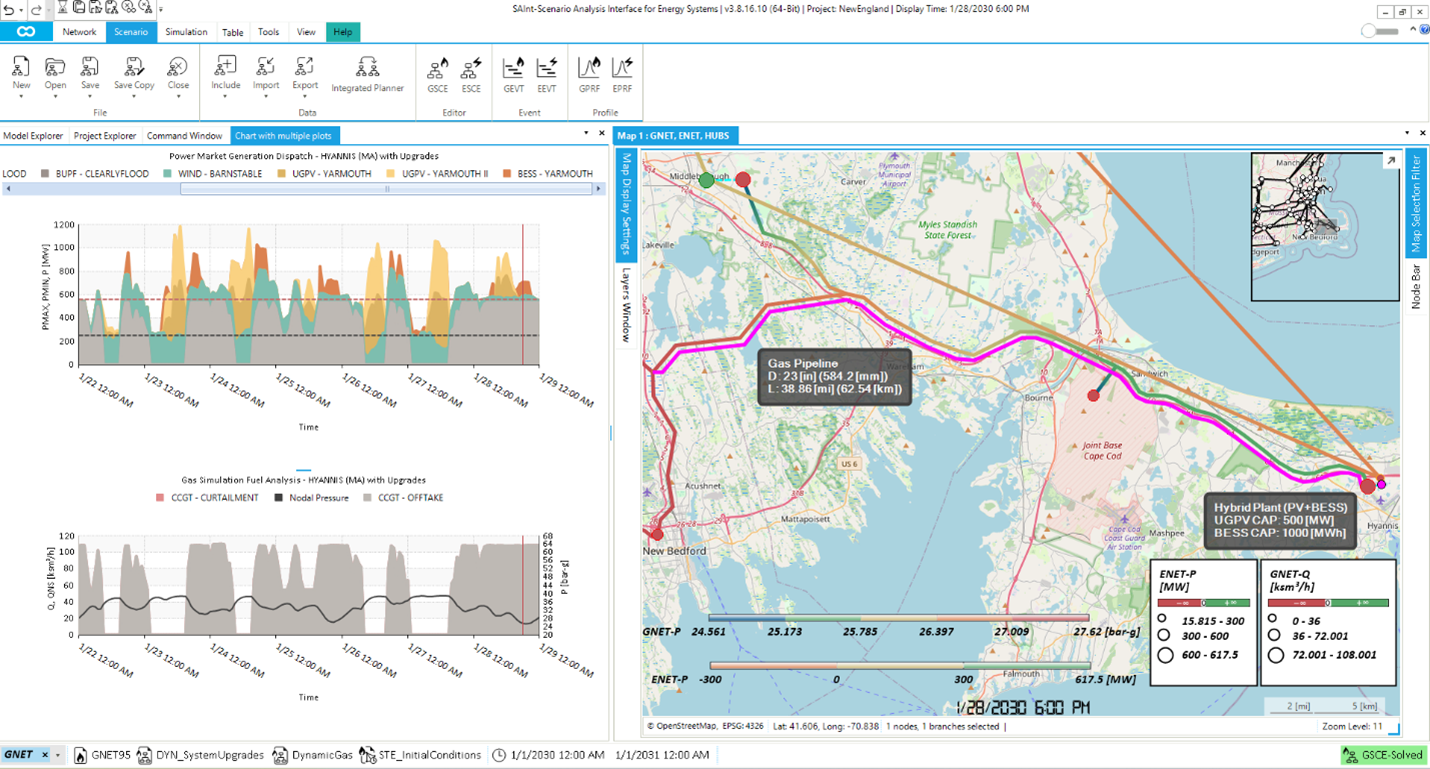Viewport: 1430px width, 769px height.
Task: Launch the Integrated Planner
Action: pos(367,72)
